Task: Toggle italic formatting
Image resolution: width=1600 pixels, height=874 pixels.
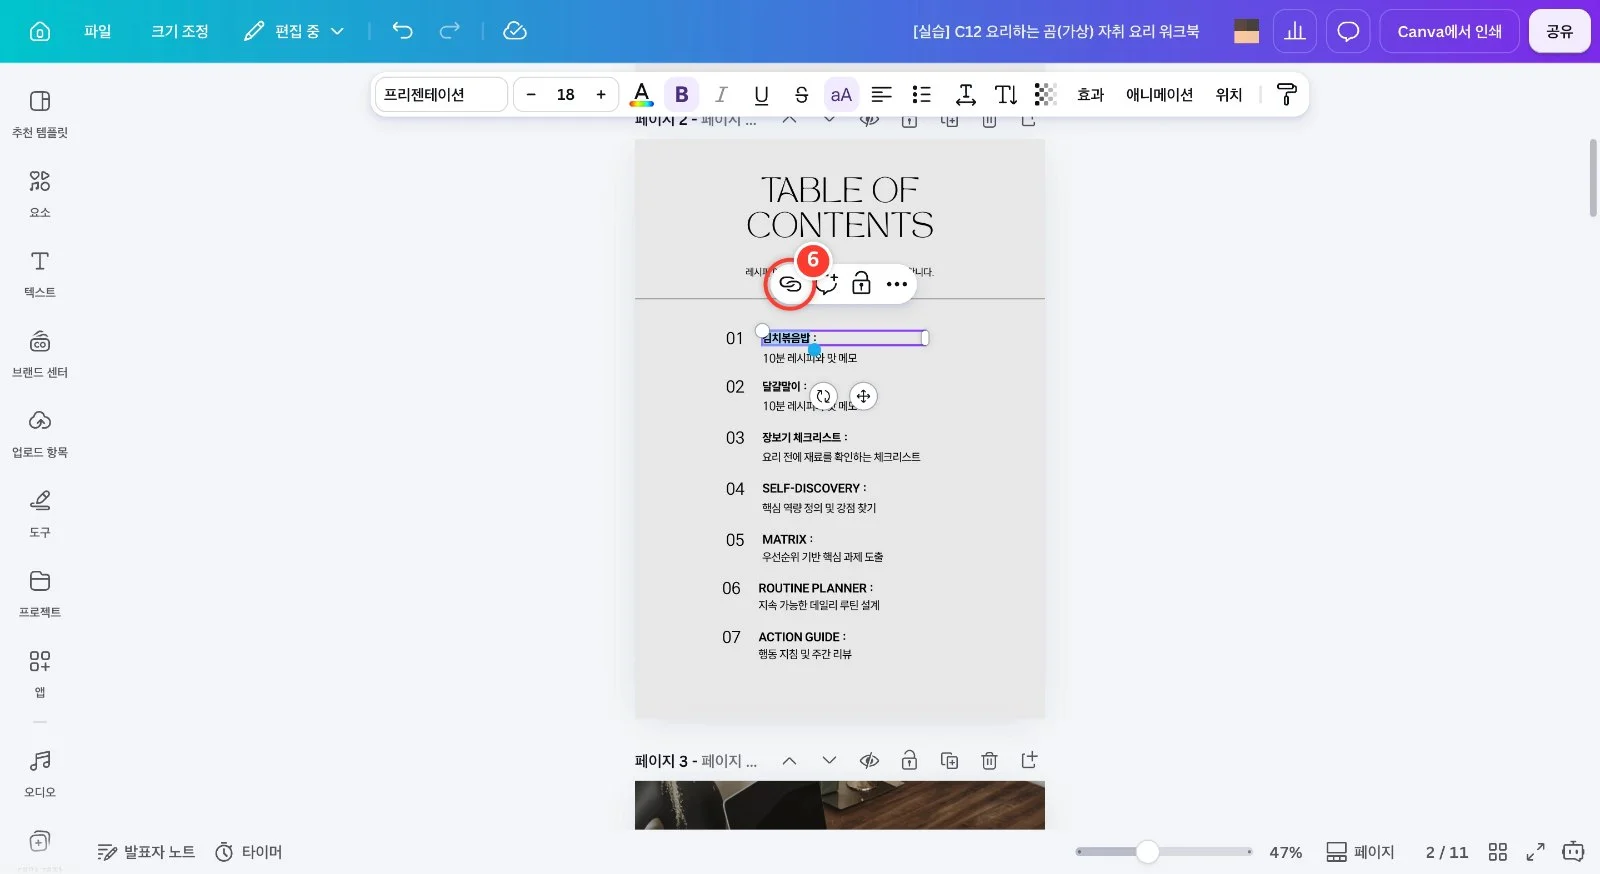Action: pos(721,95)
